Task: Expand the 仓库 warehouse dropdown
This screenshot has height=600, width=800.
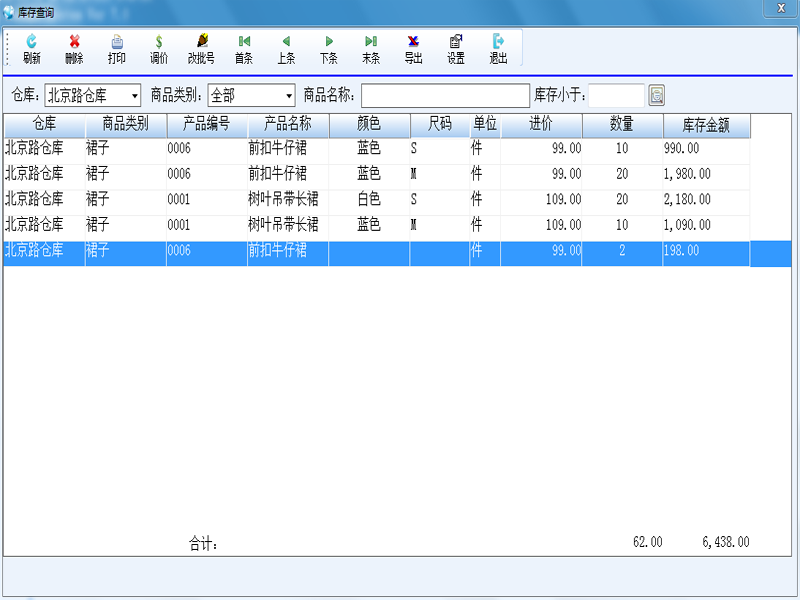Action: pyautogui.click(x=135, y=96)
